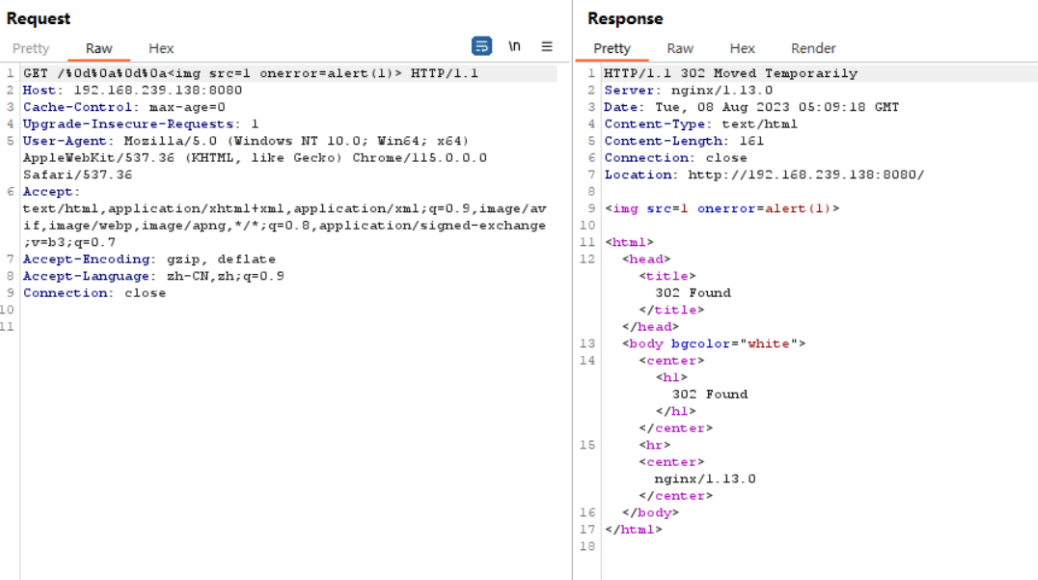Click the Content-Length: 161 line
This screenshot has width=1038, height=580.
tap(684, 141)
